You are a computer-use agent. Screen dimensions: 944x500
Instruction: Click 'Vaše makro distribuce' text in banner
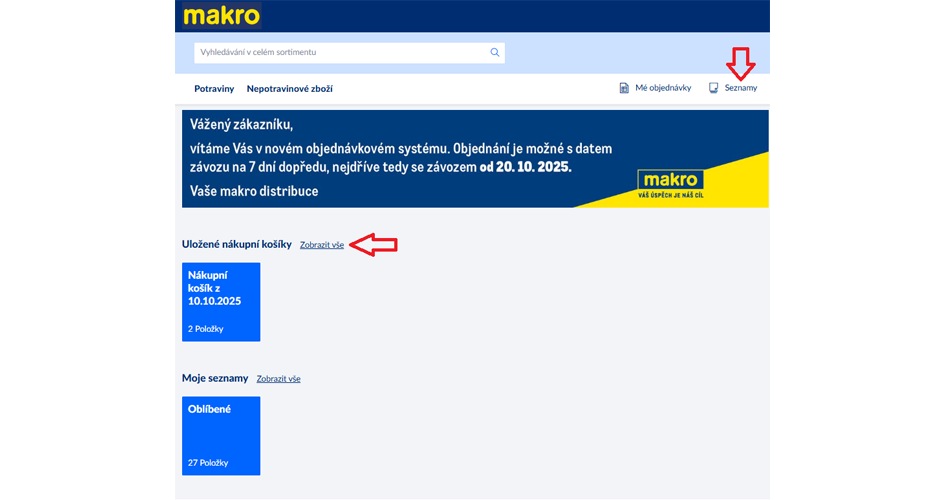tap(254, 191)
